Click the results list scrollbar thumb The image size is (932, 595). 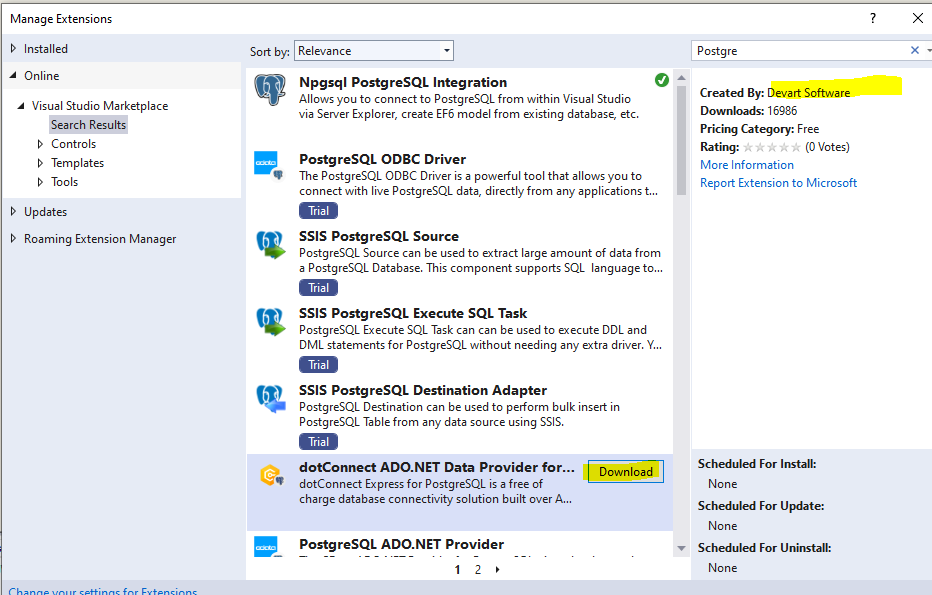click(x=681, y=140)
